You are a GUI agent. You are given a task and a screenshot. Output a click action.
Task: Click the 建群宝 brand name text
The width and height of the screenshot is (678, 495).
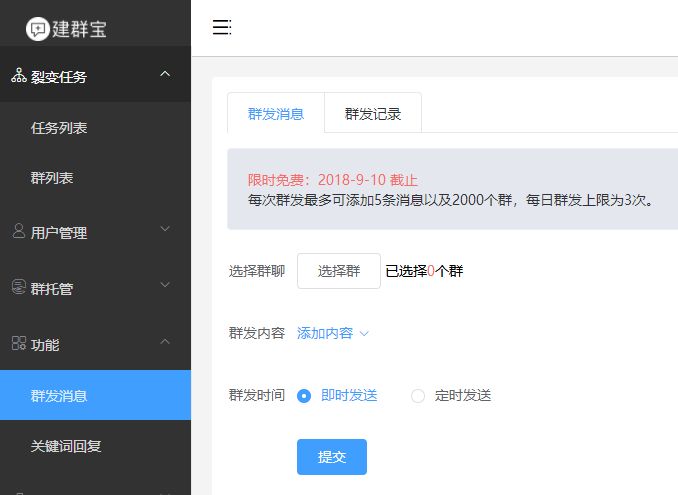click(x=80, y=29)
